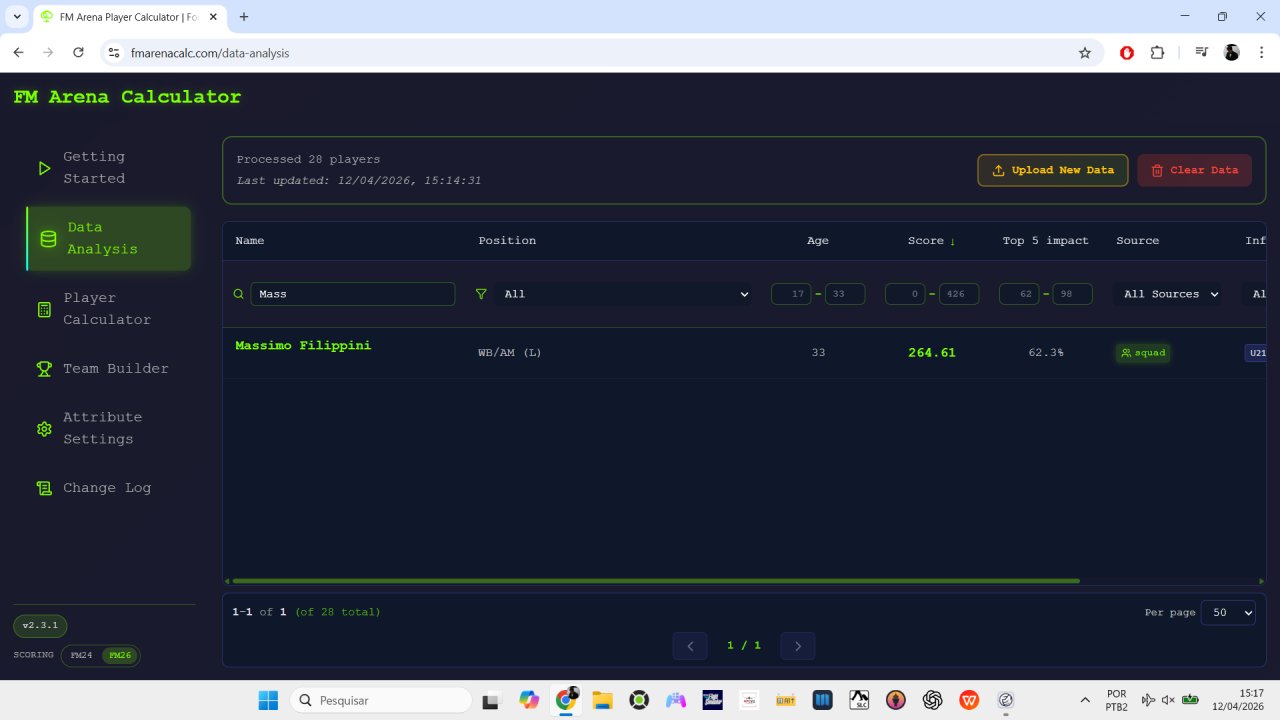Bookmark this page with the star icon
Viewport: 1280px width, 720px height.
pyautogui.click(x=1085, y=53)
